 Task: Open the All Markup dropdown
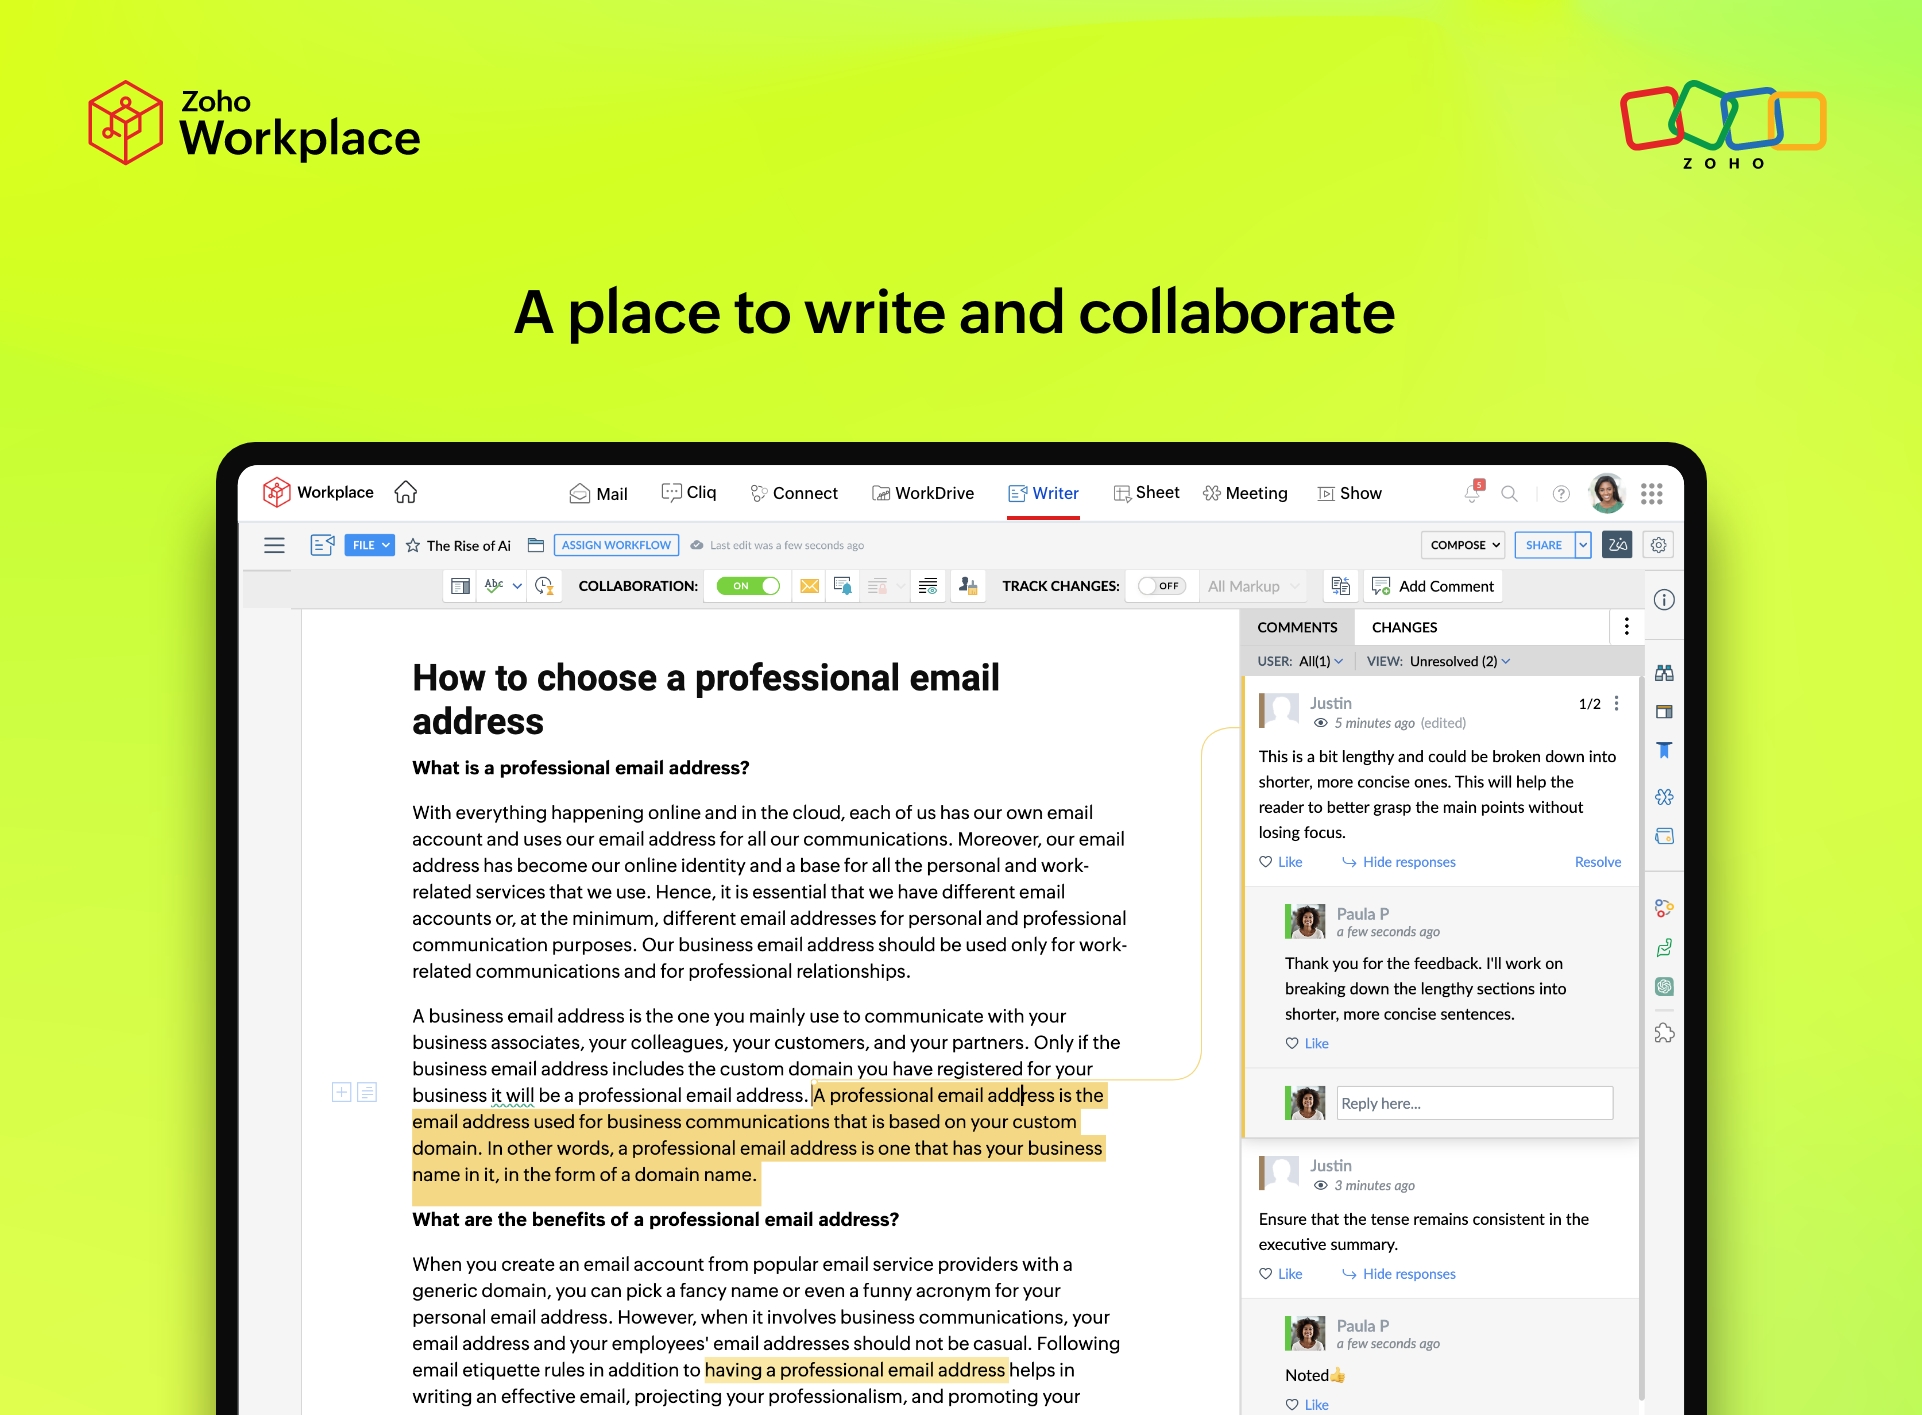click(x=1253, y=586)
